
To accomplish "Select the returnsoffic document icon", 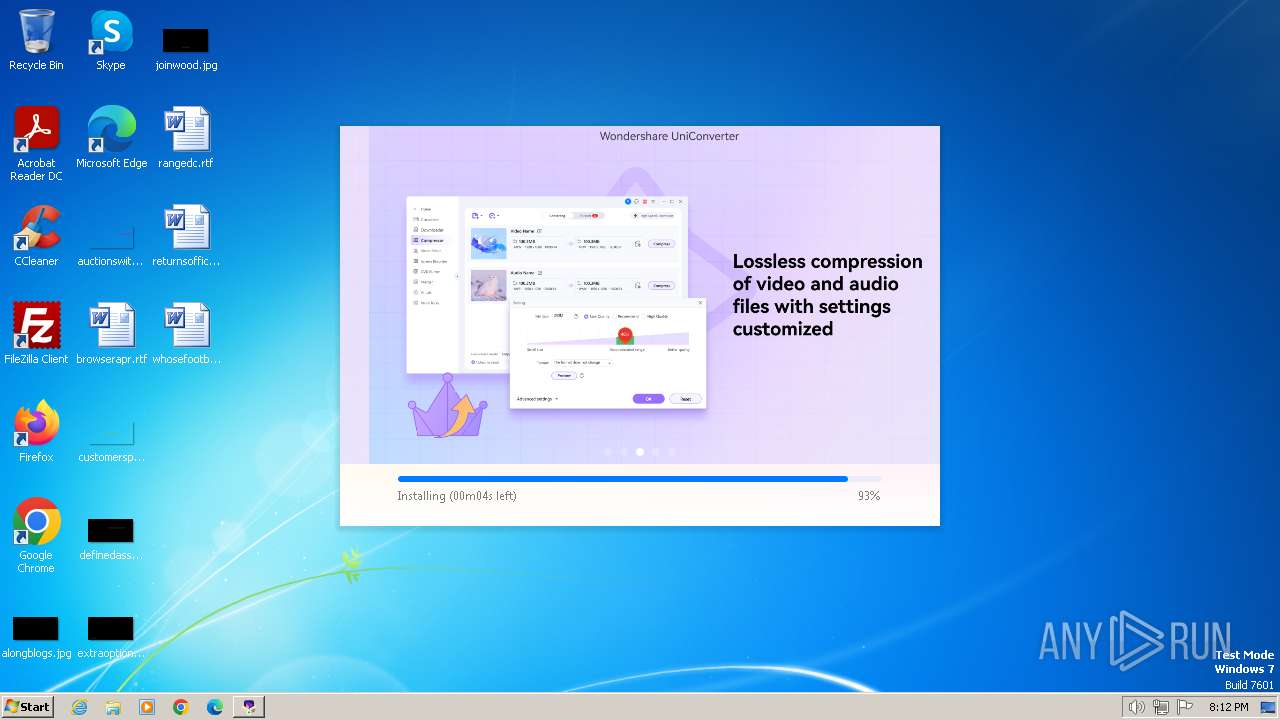I will tap(186, 236).
